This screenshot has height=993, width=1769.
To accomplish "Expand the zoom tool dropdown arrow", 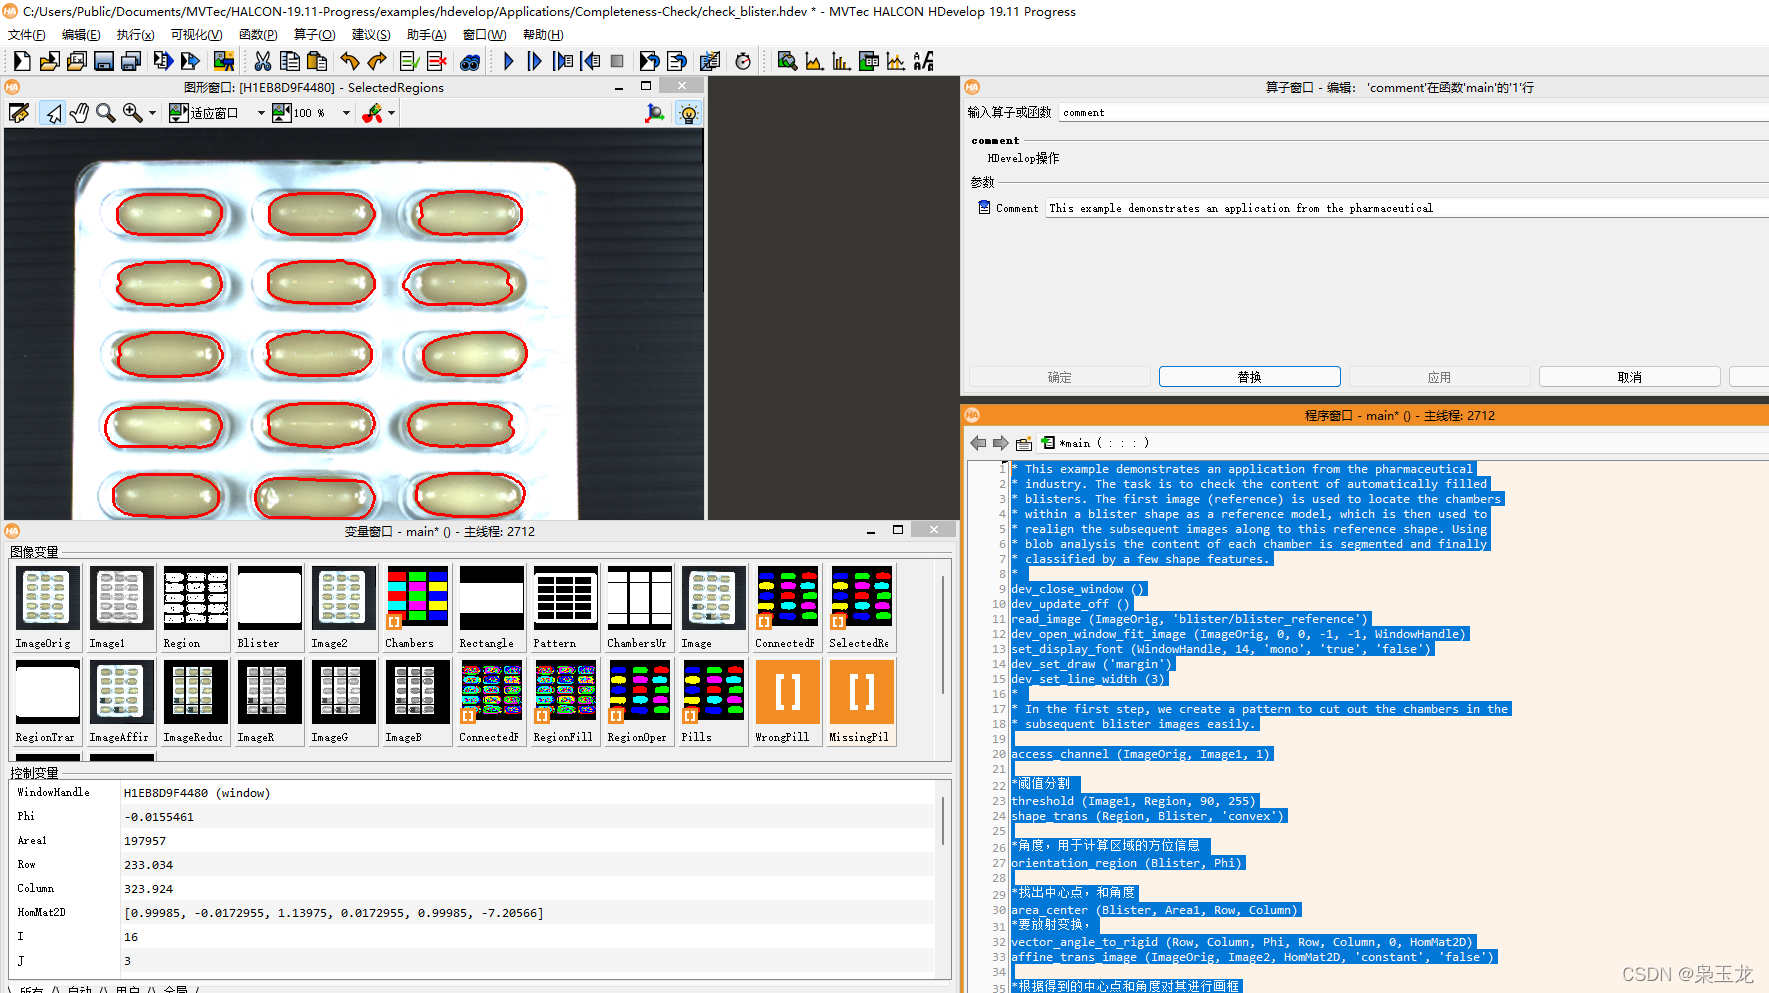I will [x=152, y=113].
